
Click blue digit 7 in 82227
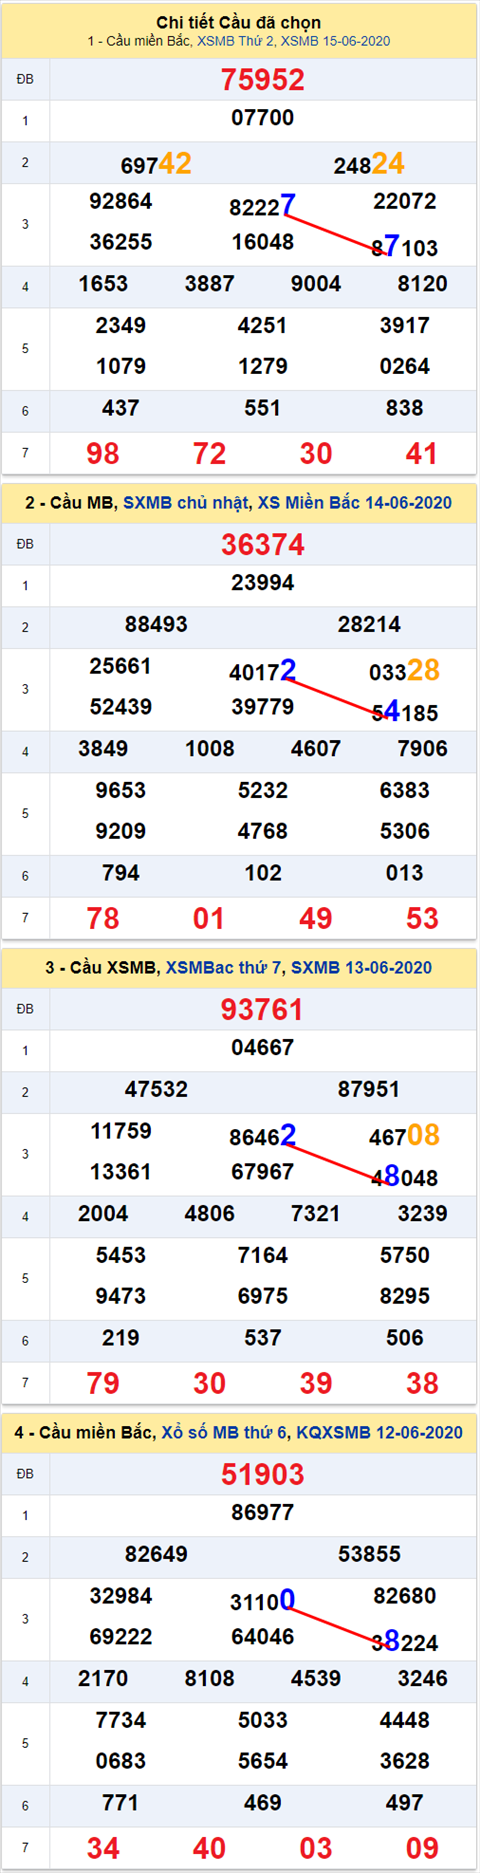coord(288,204)
